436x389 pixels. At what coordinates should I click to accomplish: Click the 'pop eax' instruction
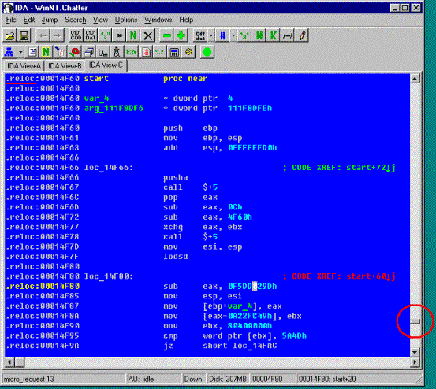coord(190,197)
